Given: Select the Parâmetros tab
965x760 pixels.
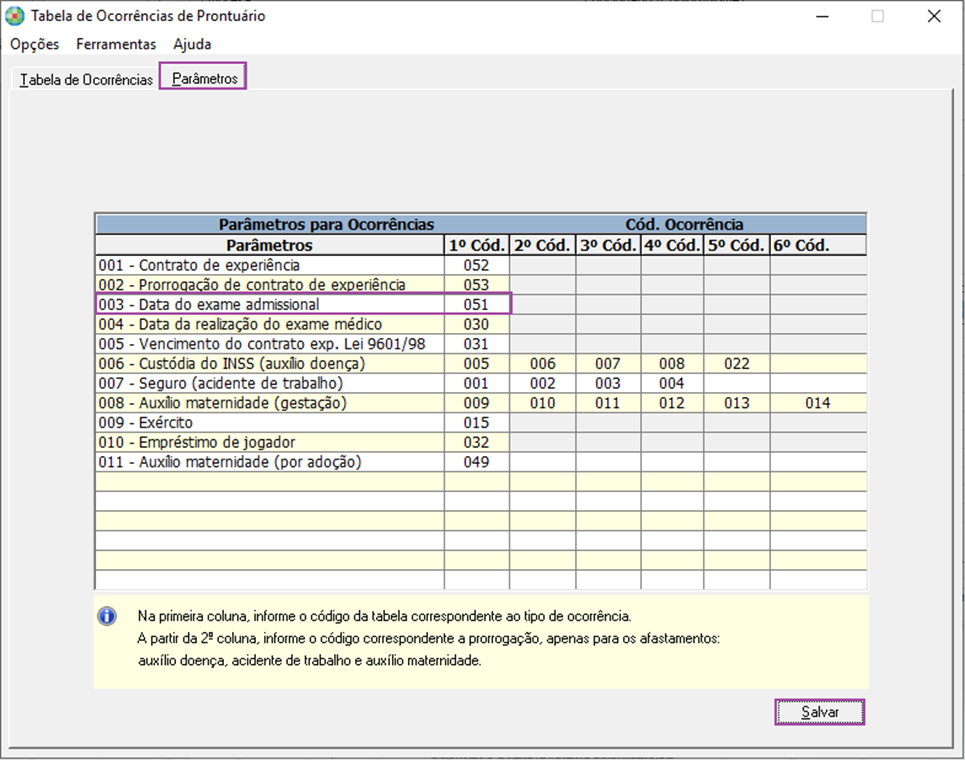Looking at the screenshot, I should pos(204,78).
